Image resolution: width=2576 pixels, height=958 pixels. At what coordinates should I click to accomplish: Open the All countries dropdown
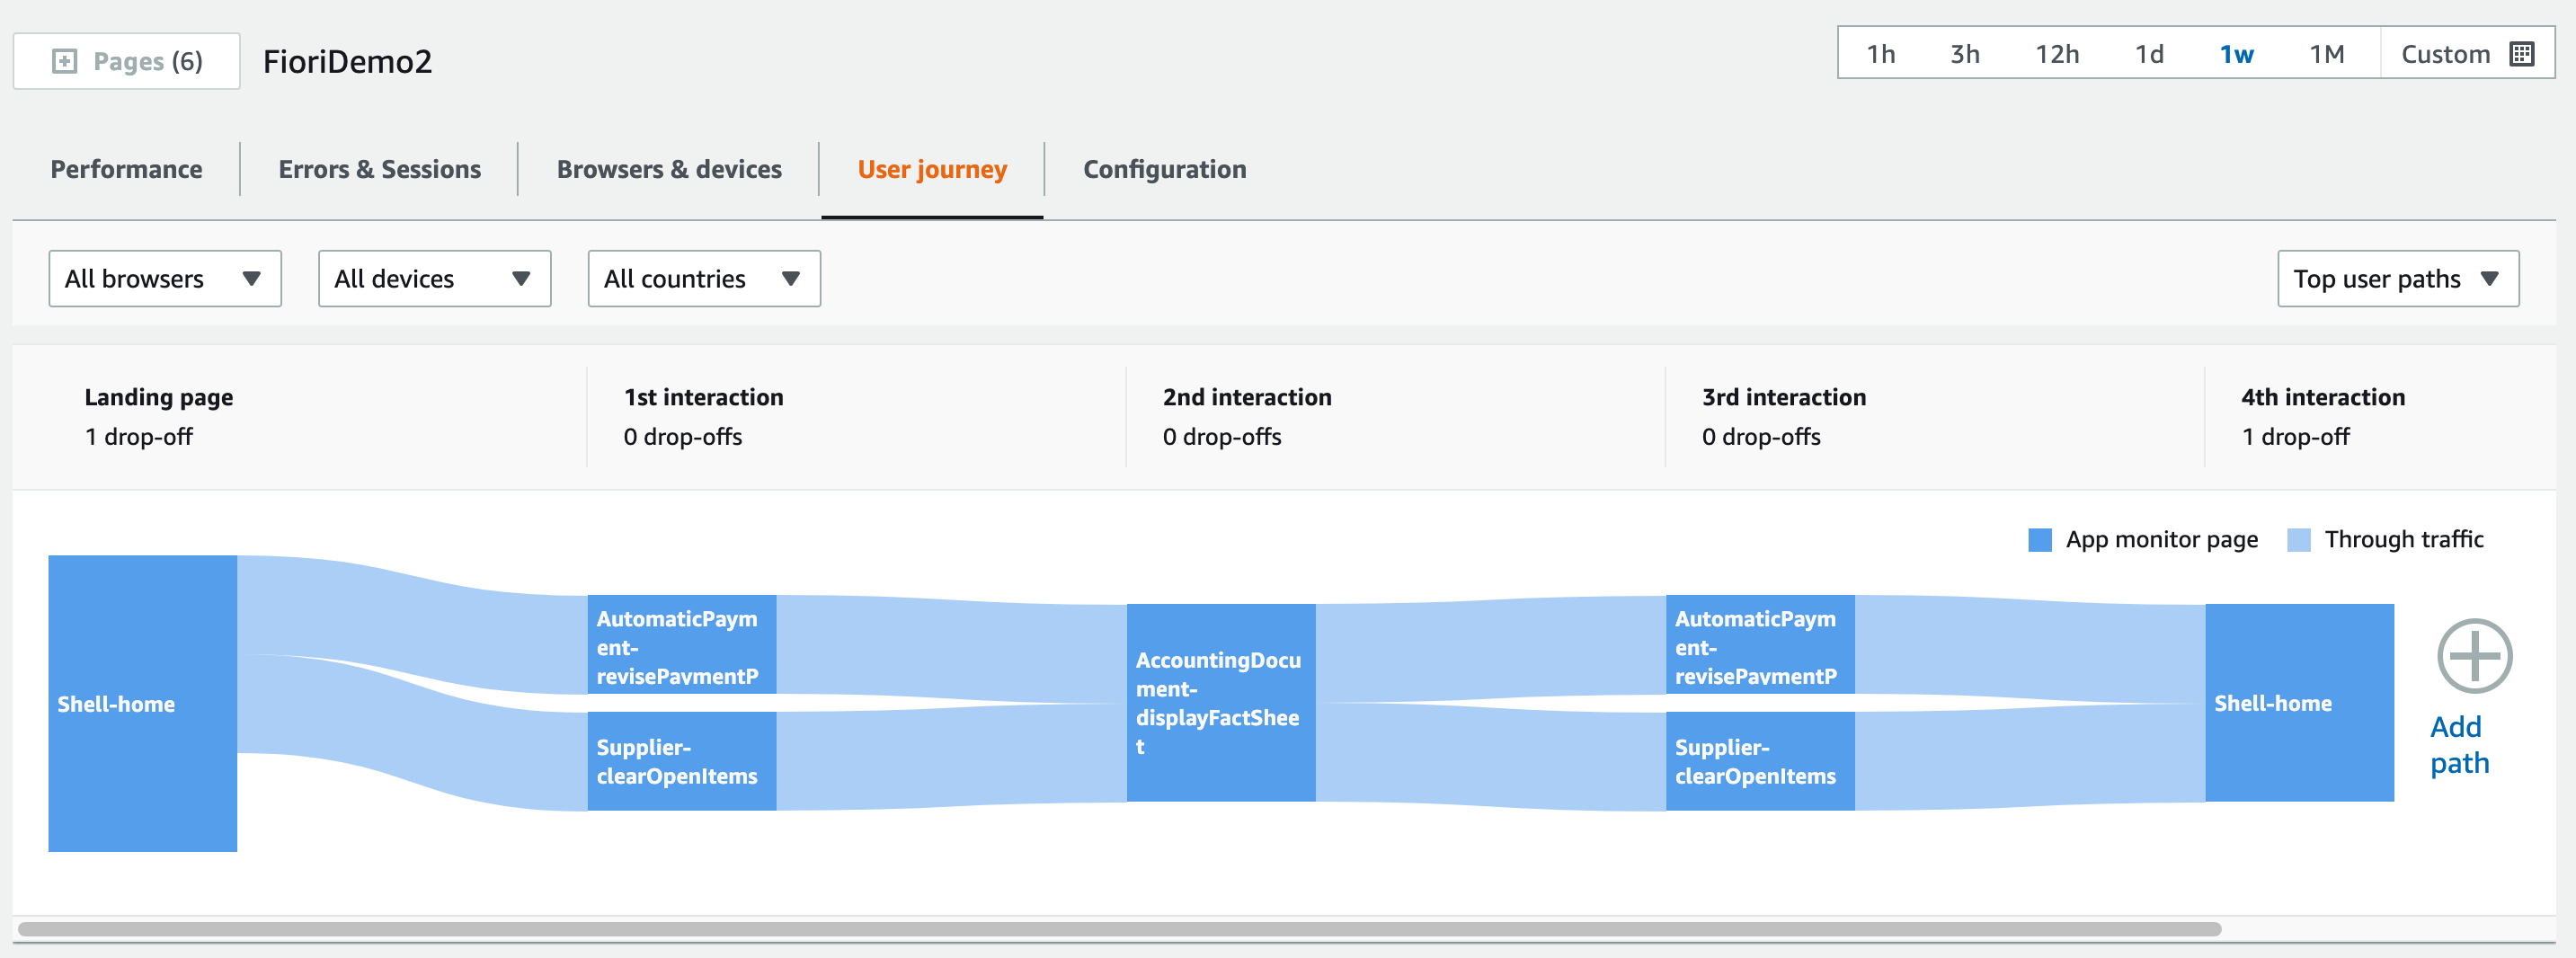pos(704,279)
